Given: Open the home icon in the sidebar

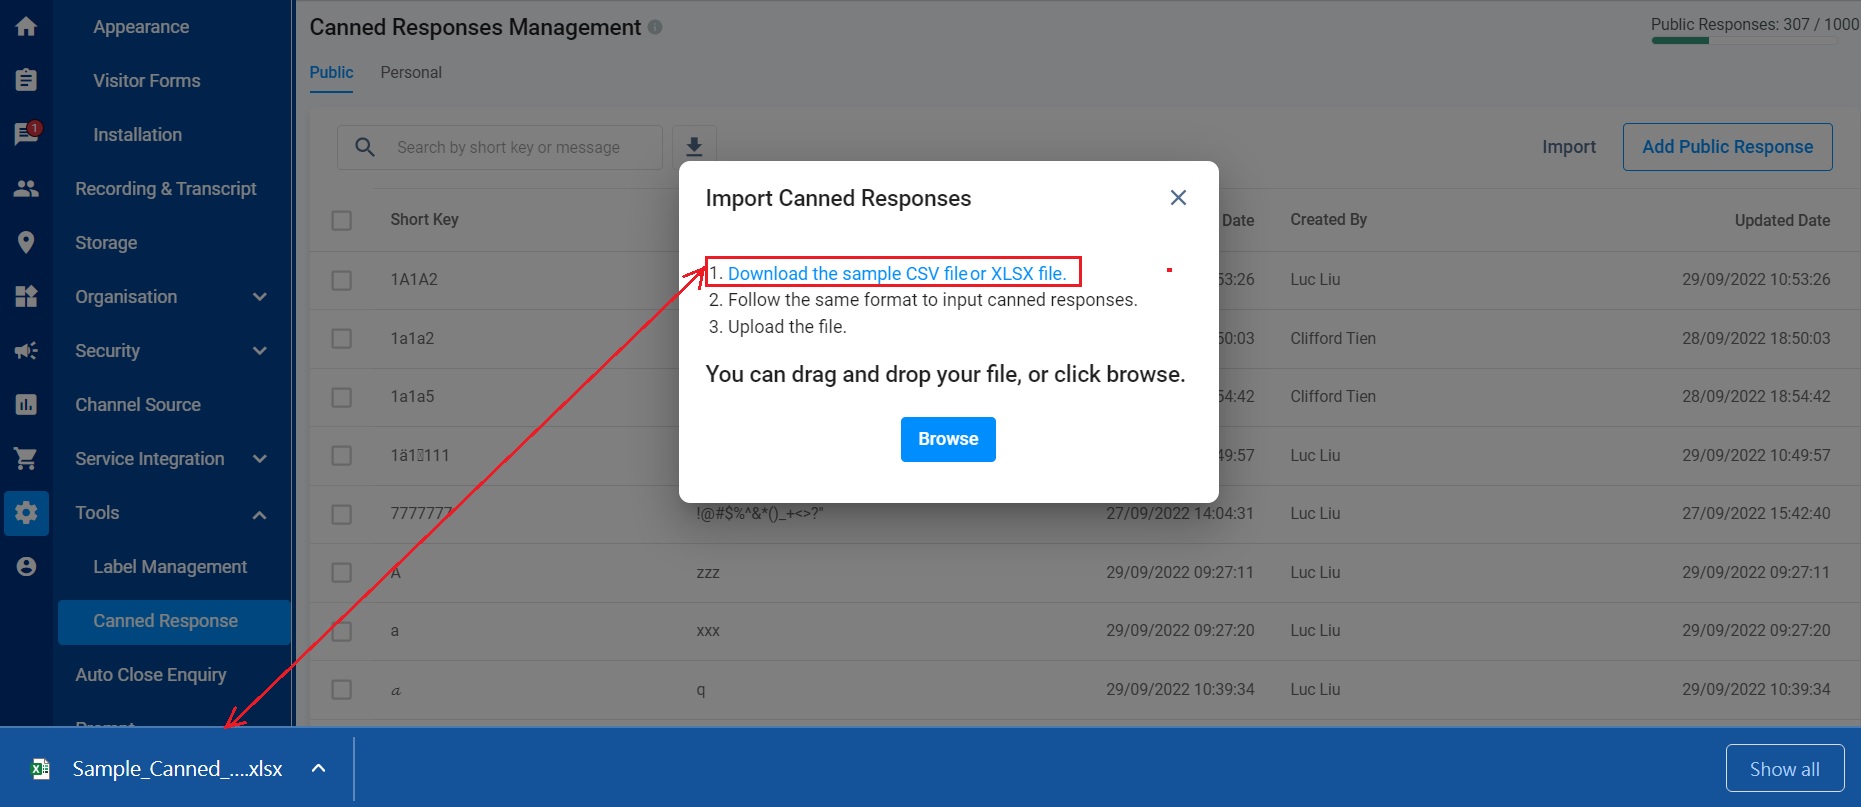Looking at the screenshot, I should (x=26, y=26).
